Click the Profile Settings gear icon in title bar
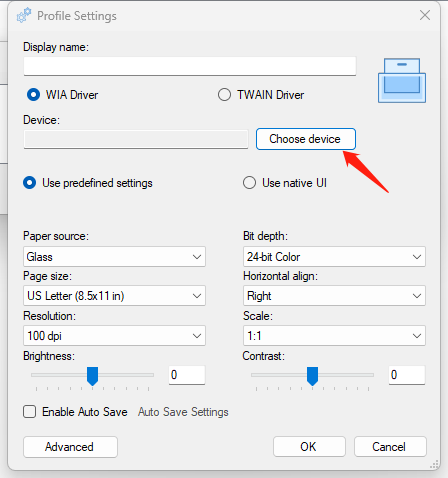Viewport: 448px width, 478px height. click(x=24, y=16)
